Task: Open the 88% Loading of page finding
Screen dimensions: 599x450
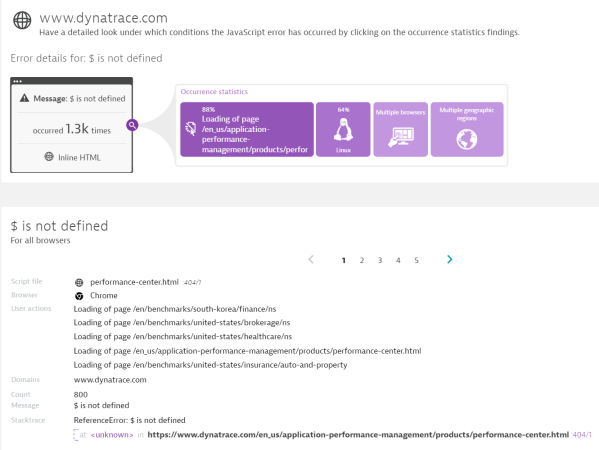Action: [x=247, y=129]
